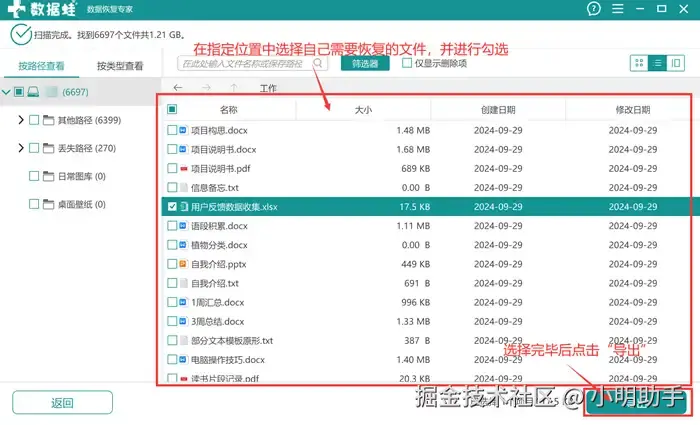Open the help question-mark icon

593,8
